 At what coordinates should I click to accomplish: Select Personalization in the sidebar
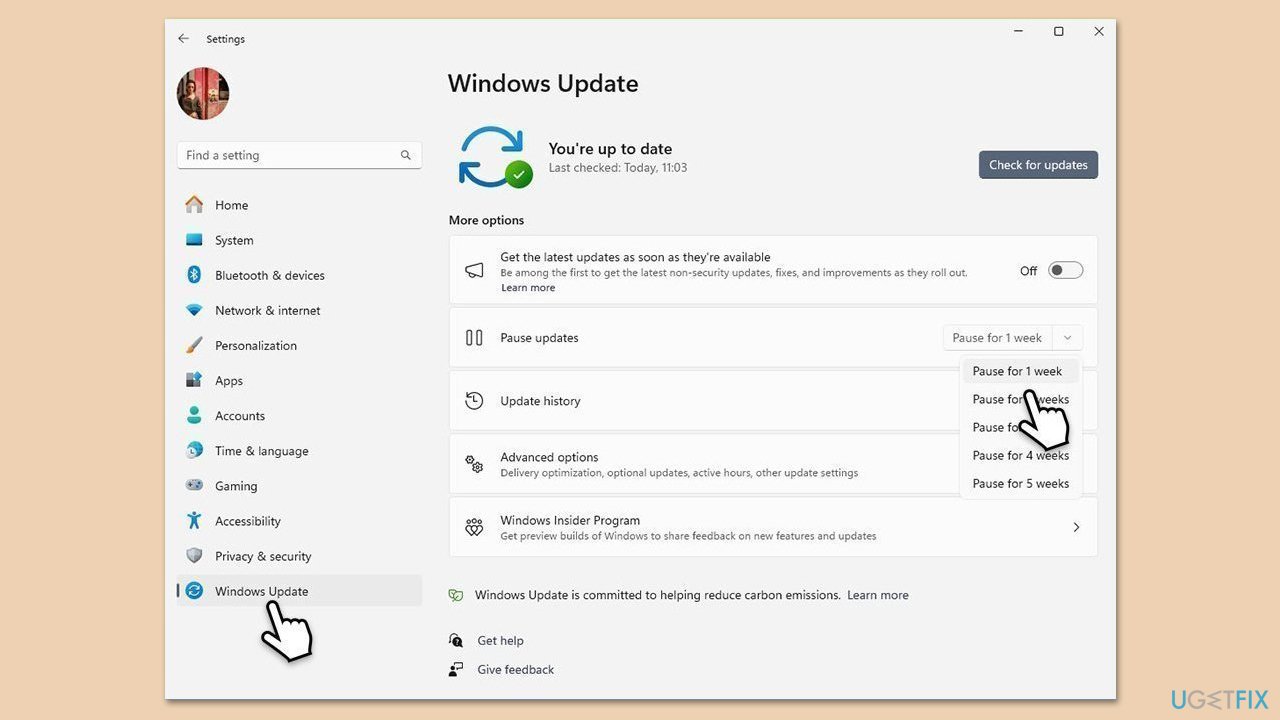pyautogui.click(x=299, y=345)
